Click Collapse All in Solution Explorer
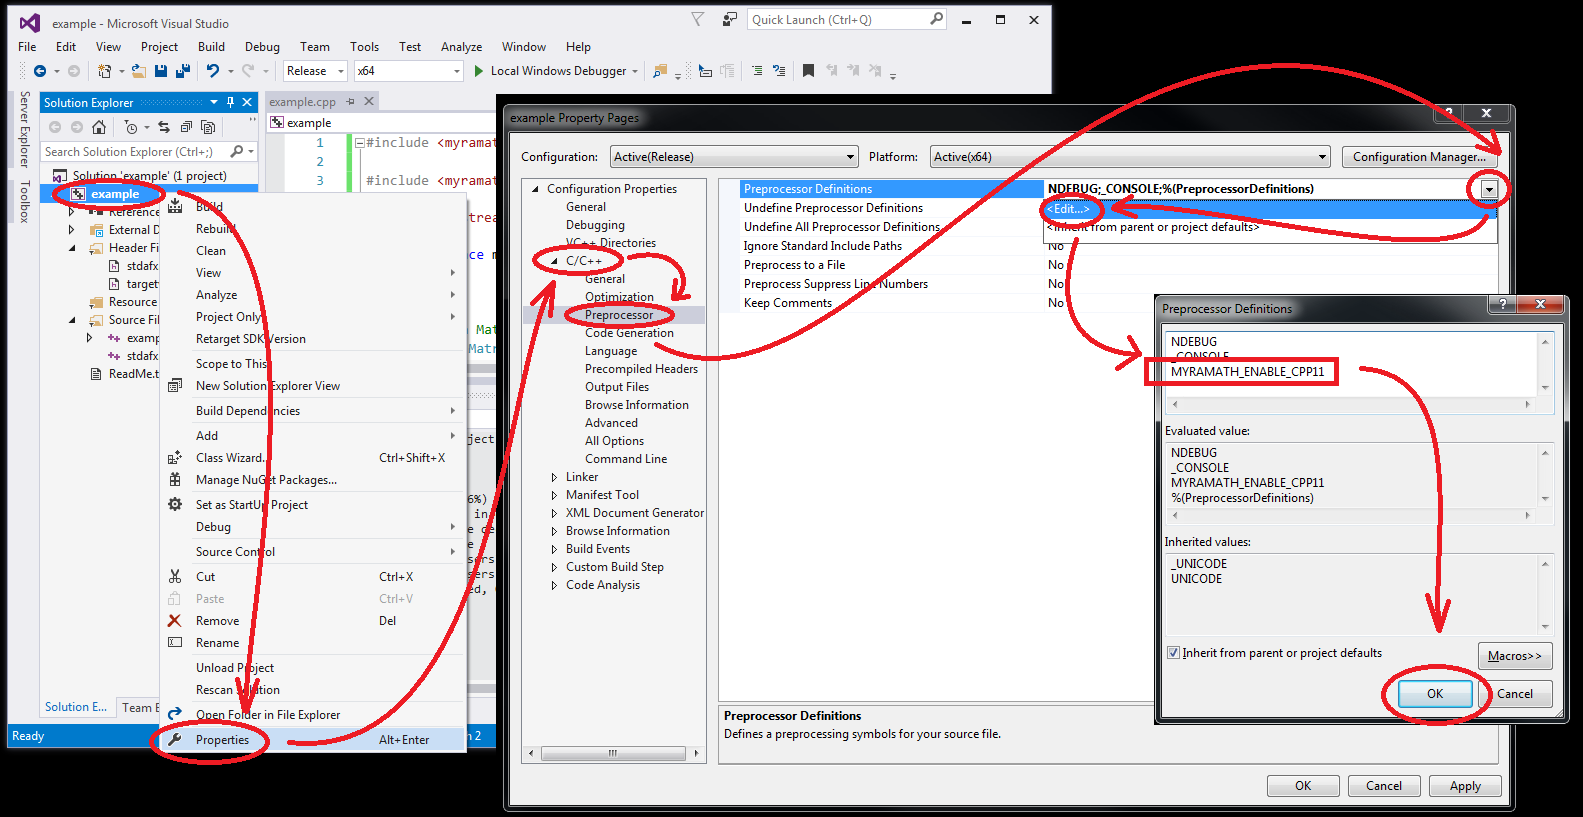The image size is (1583, 817). [x=186, y=127]
